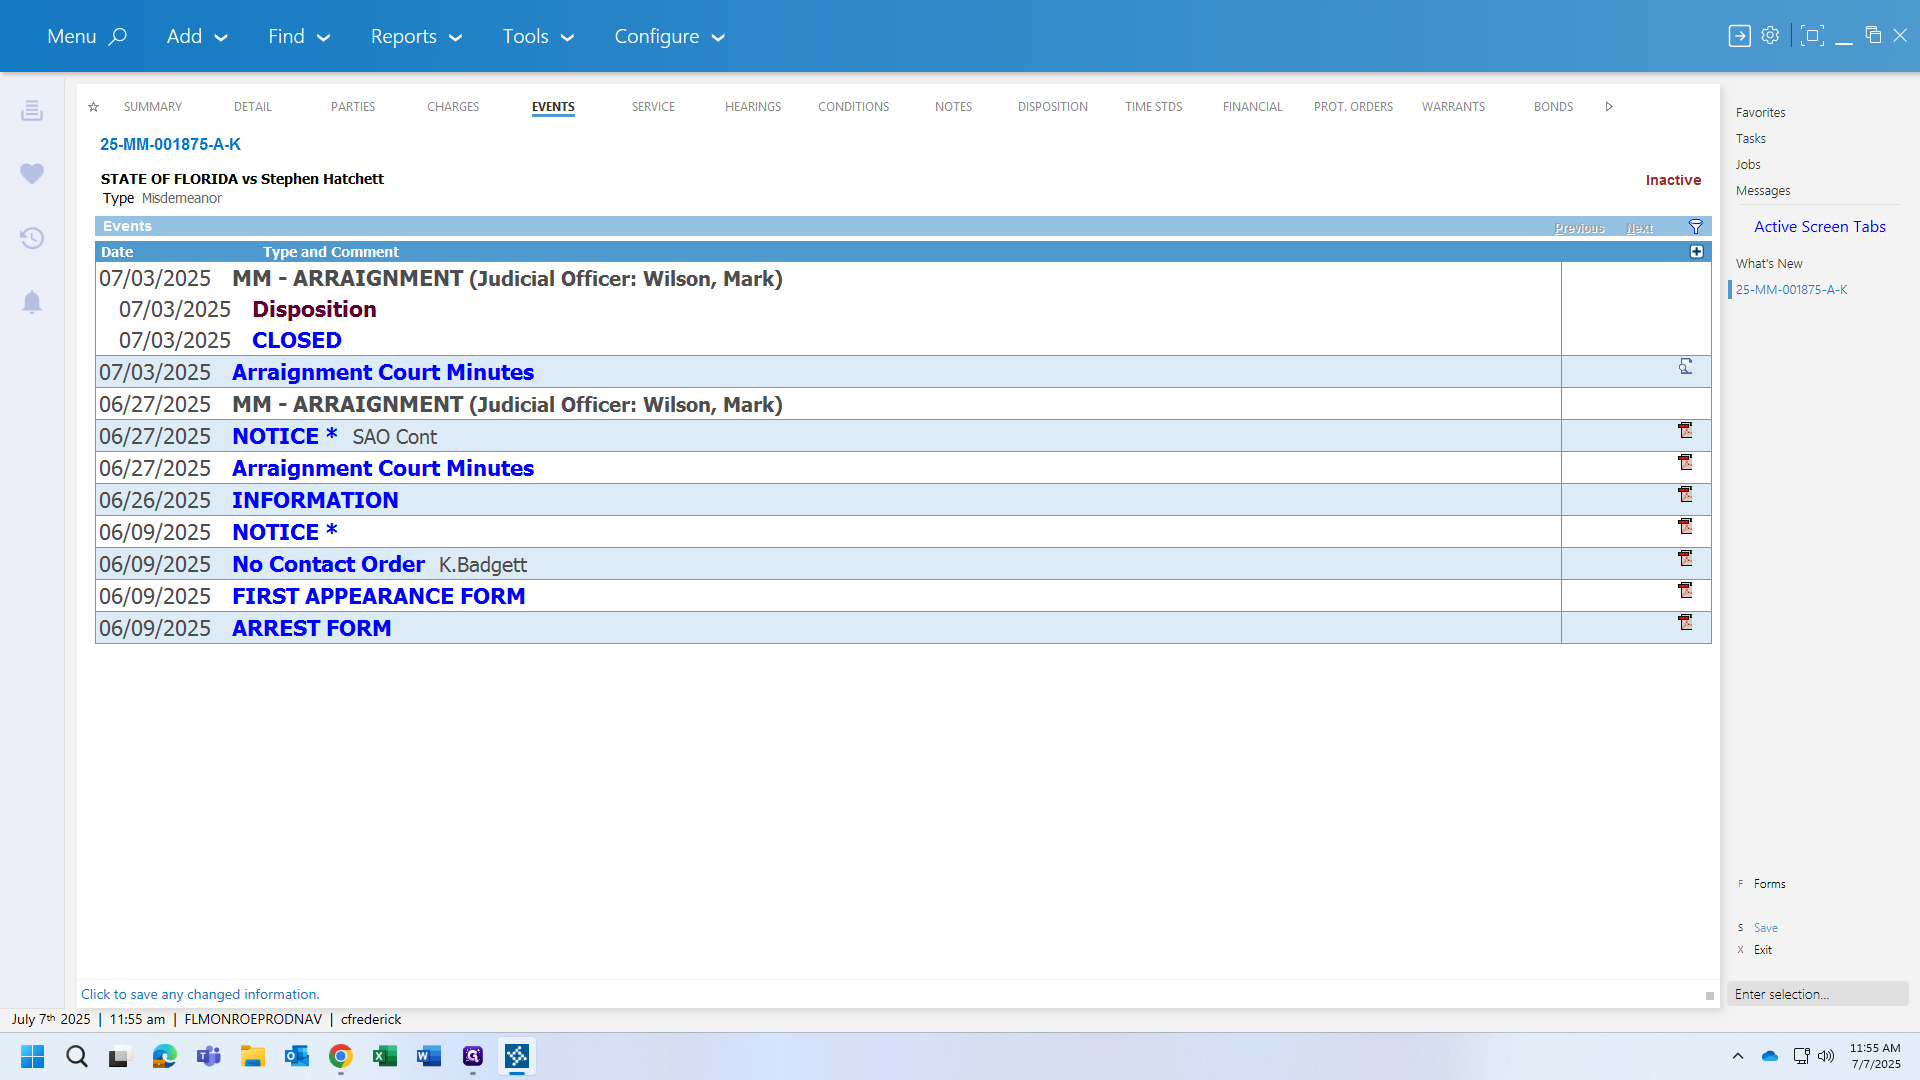Open the Disposition event link
Screen dimensions: 1920x1080
[x=314, y=309]
